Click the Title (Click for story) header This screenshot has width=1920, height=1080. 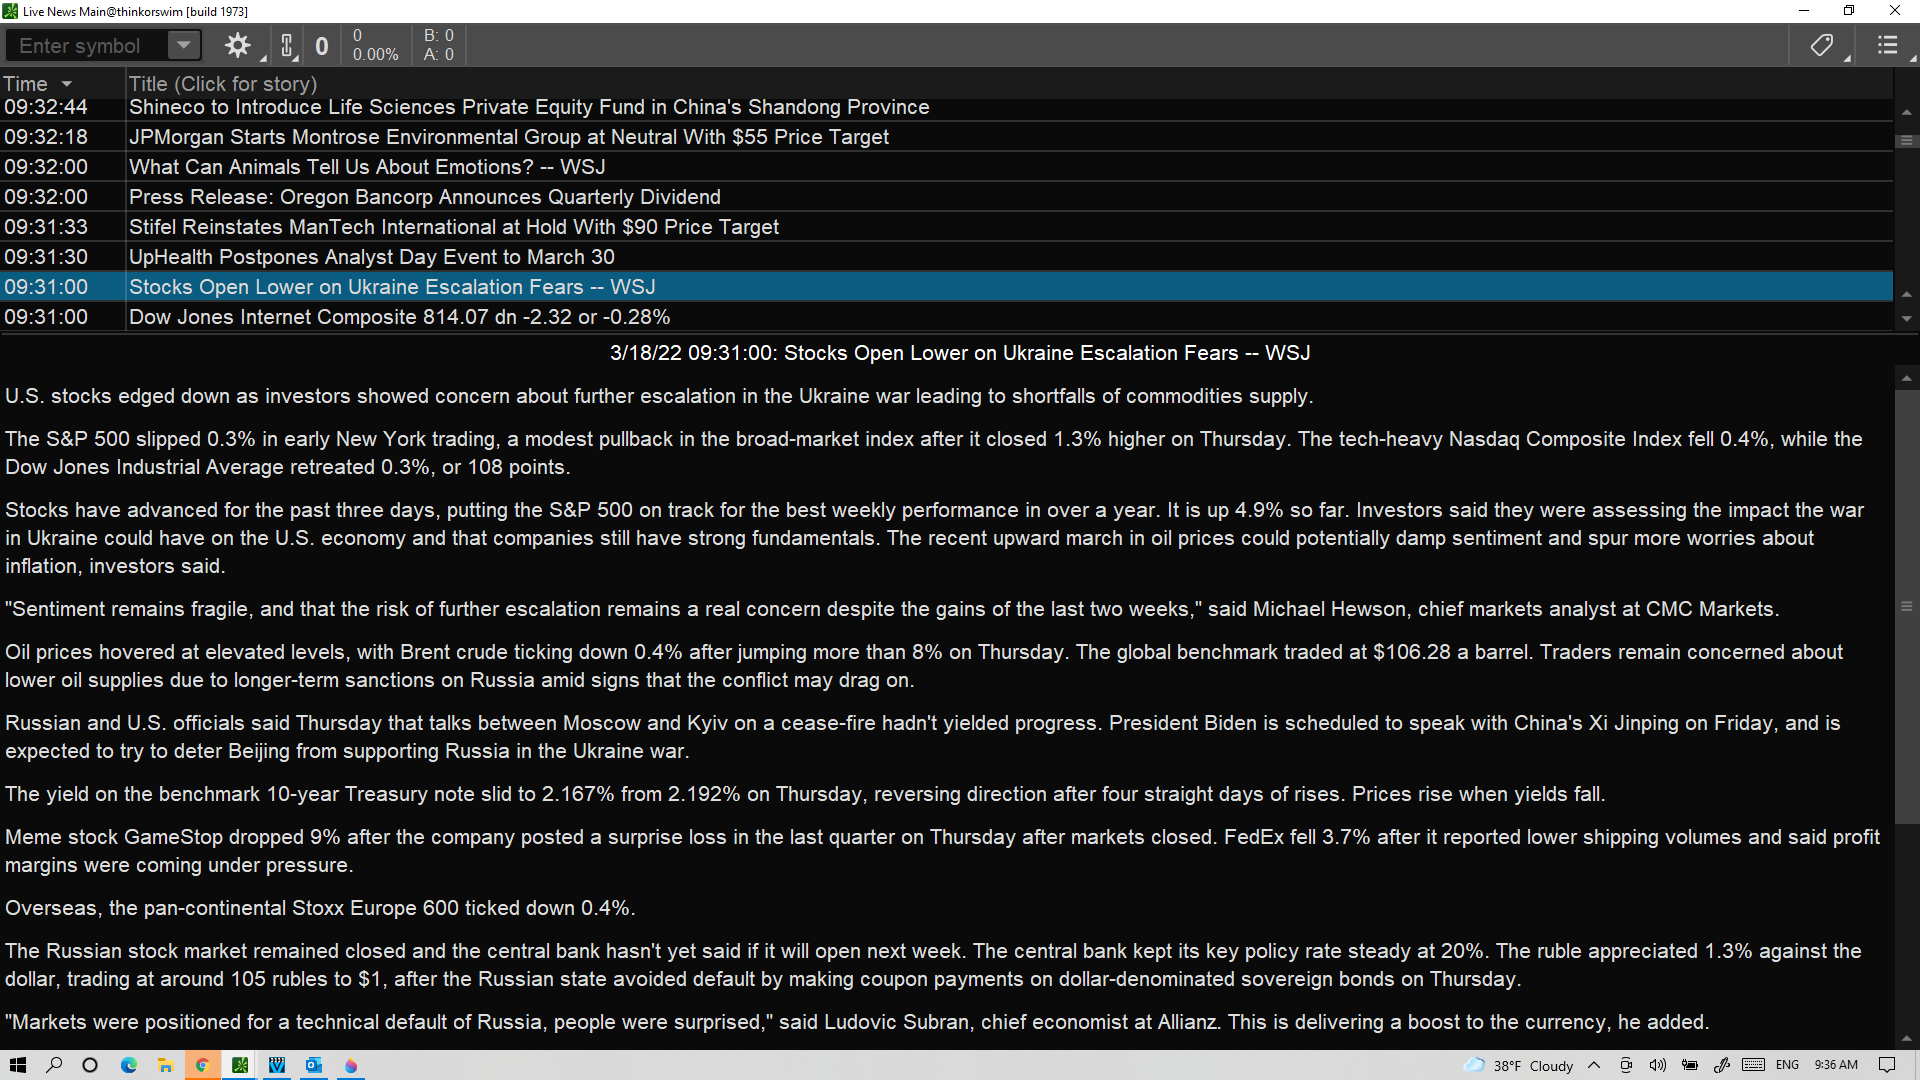coord(223,84)
